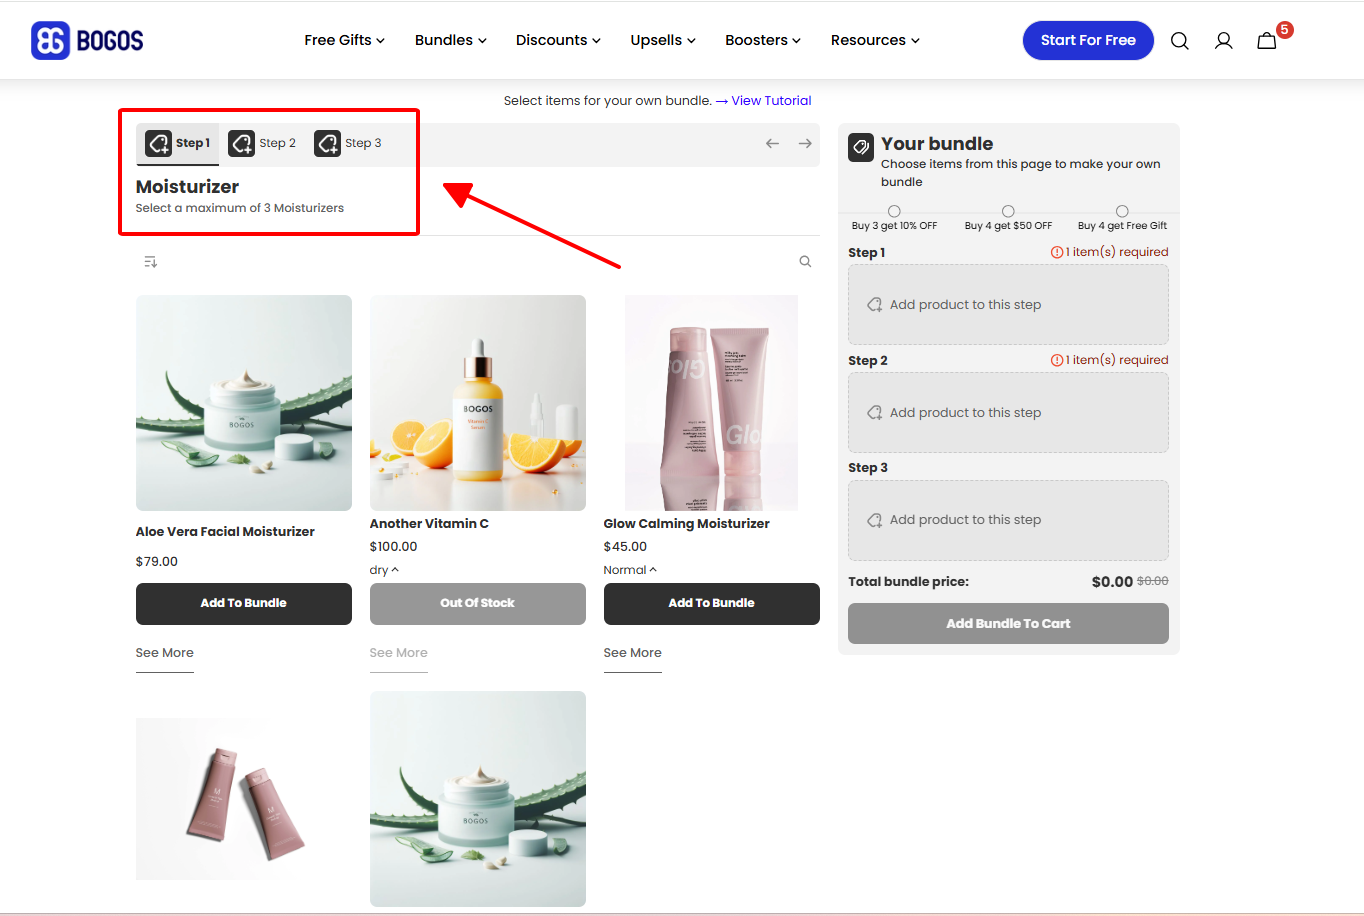The image size is (1364, 916).
Task: Select the Buy 3 get 10% OFF tier
Action: tap(894, 211)
